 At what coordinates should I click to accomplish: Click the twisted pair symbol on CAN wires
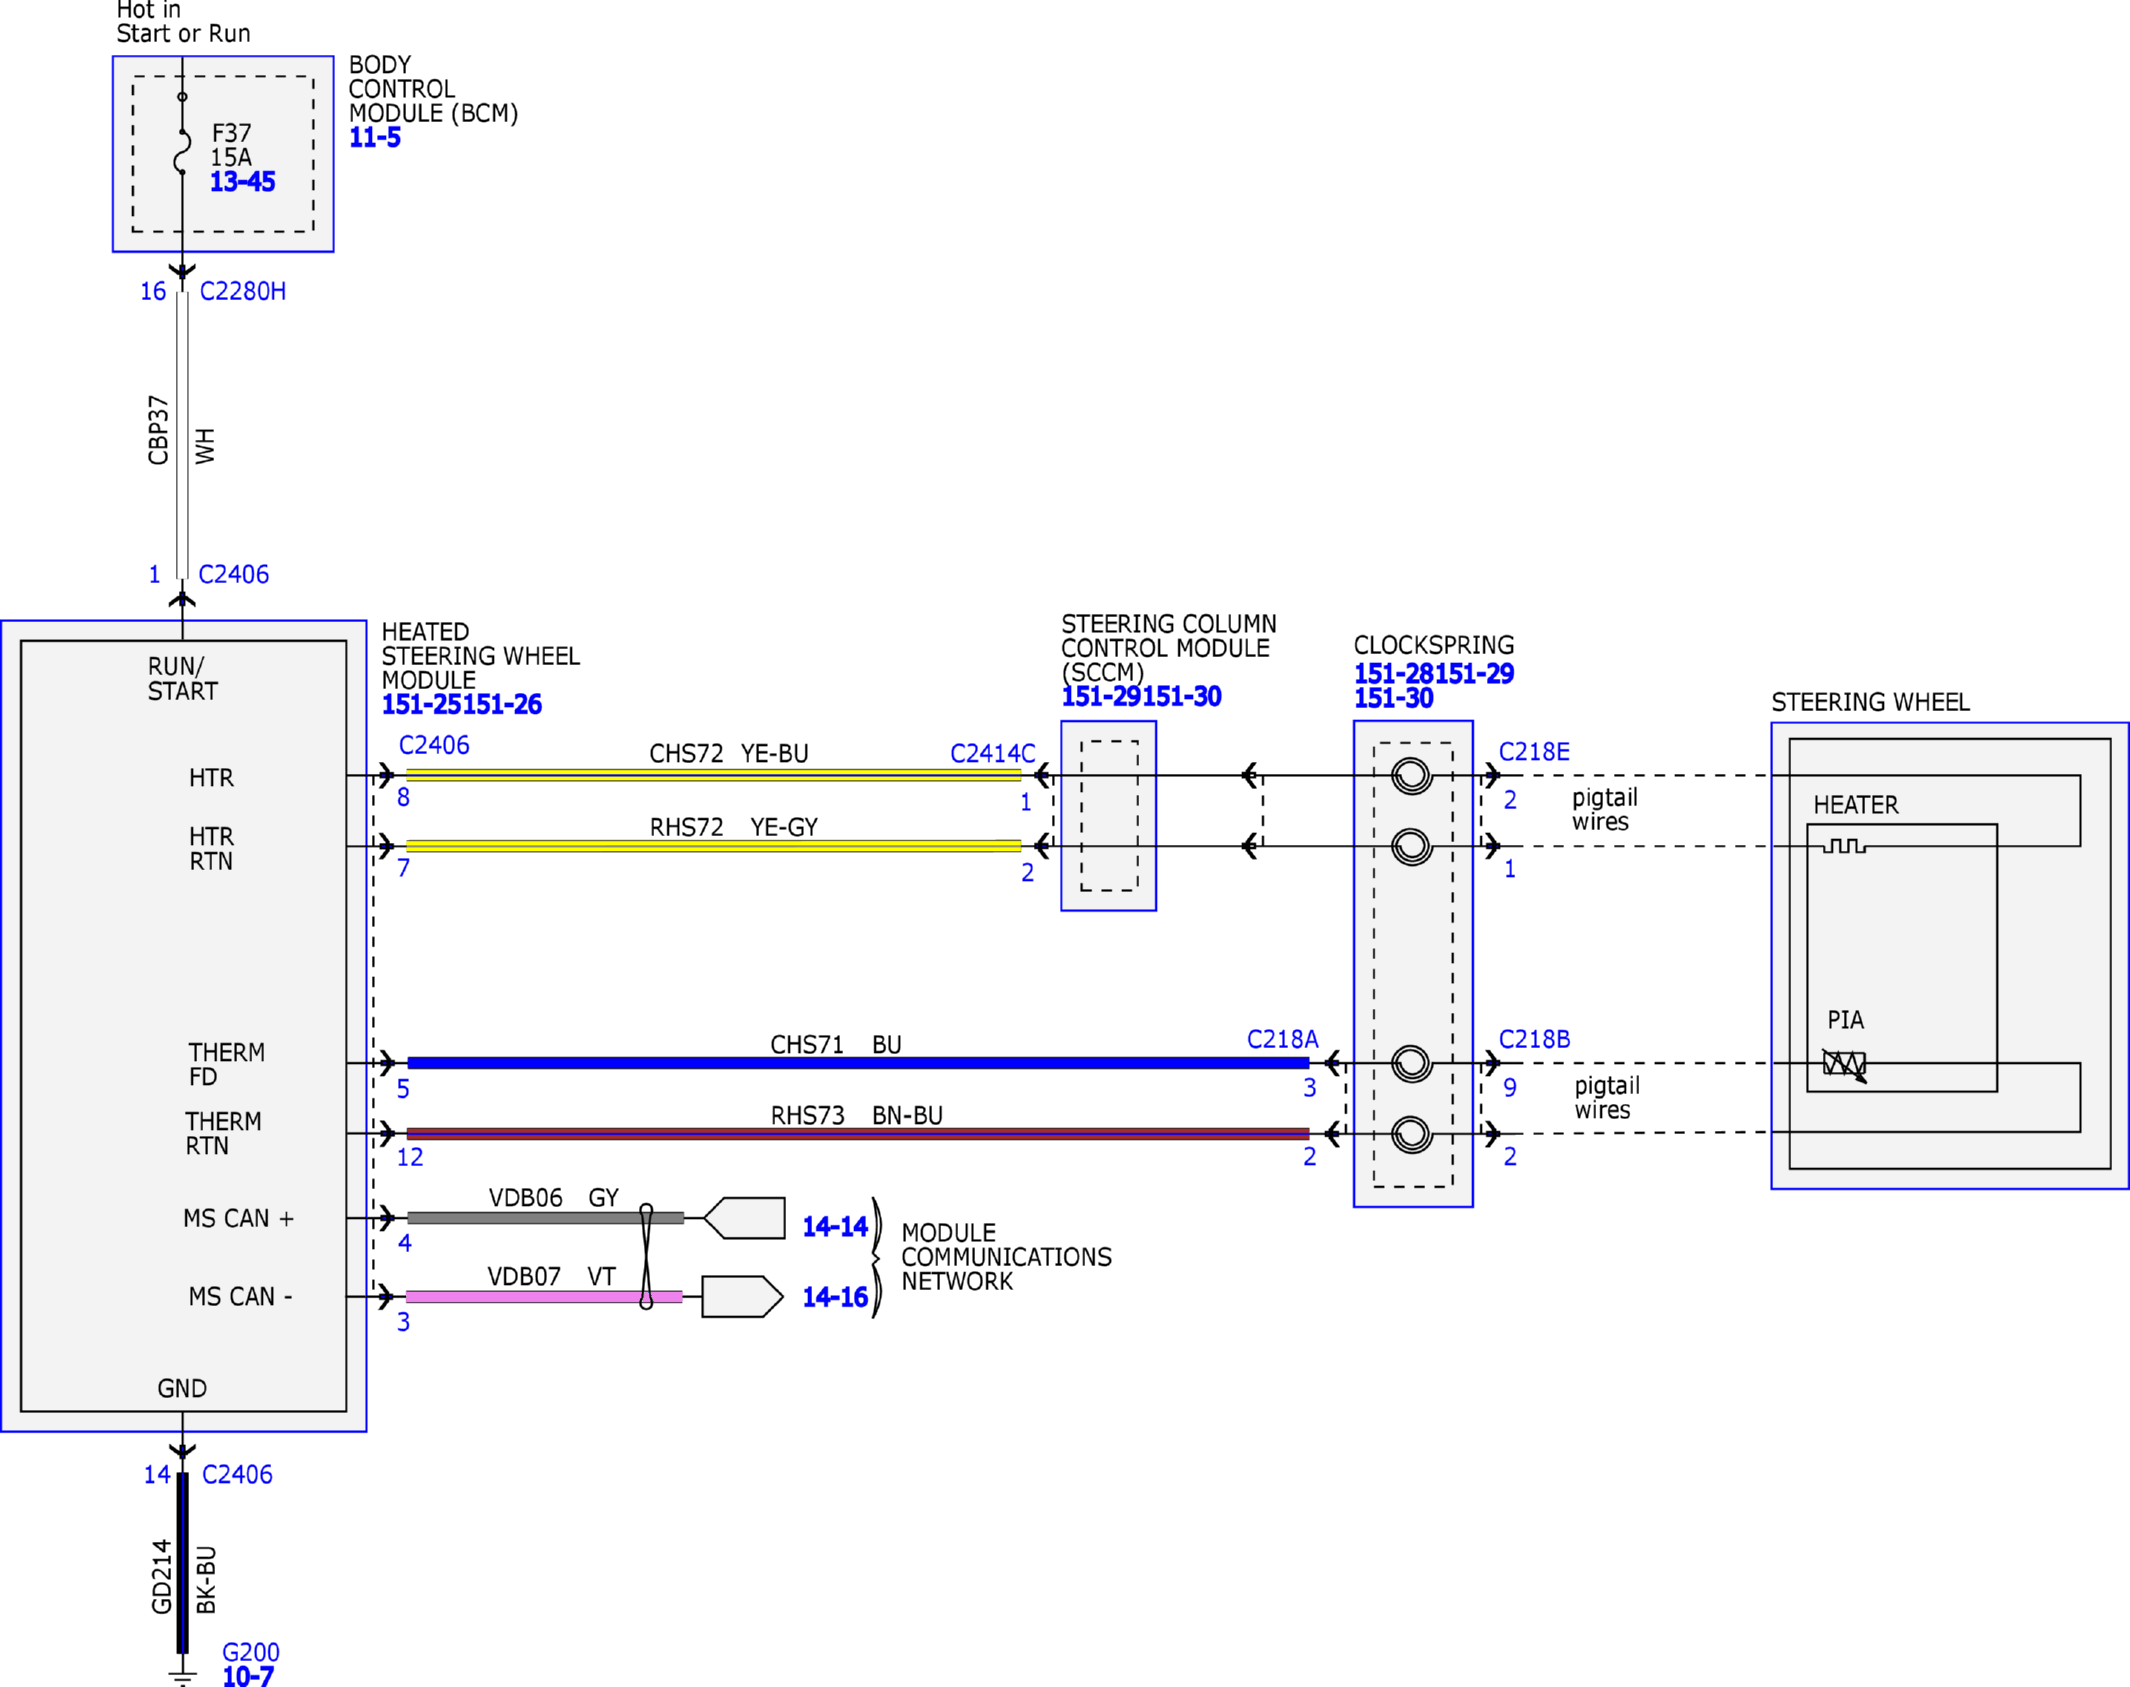(x=646, y=1257)
